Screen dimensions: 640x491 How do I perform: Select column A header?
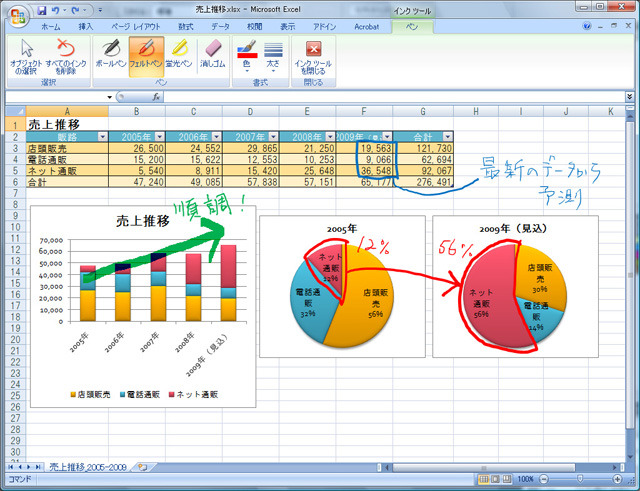[67, 111]
